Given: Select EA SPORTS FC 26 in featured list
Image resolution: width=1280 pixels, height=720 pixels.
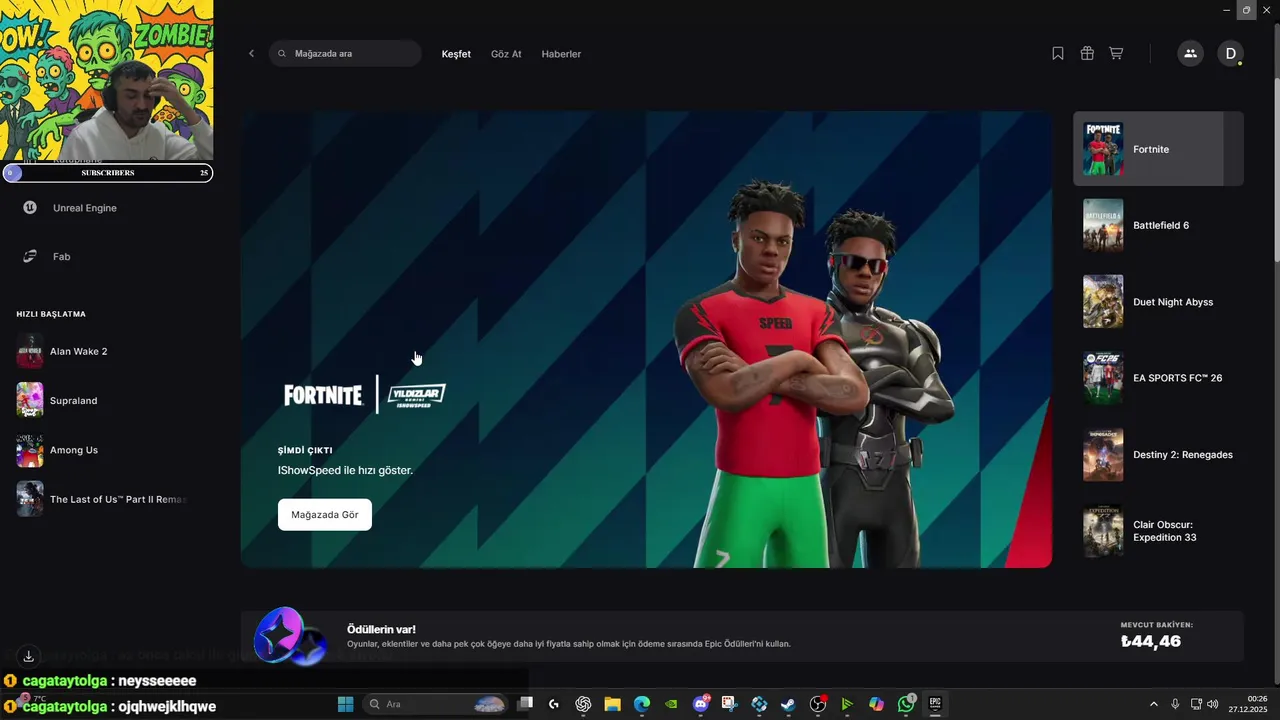Looking at the screenshot, I should (1158, 378).
